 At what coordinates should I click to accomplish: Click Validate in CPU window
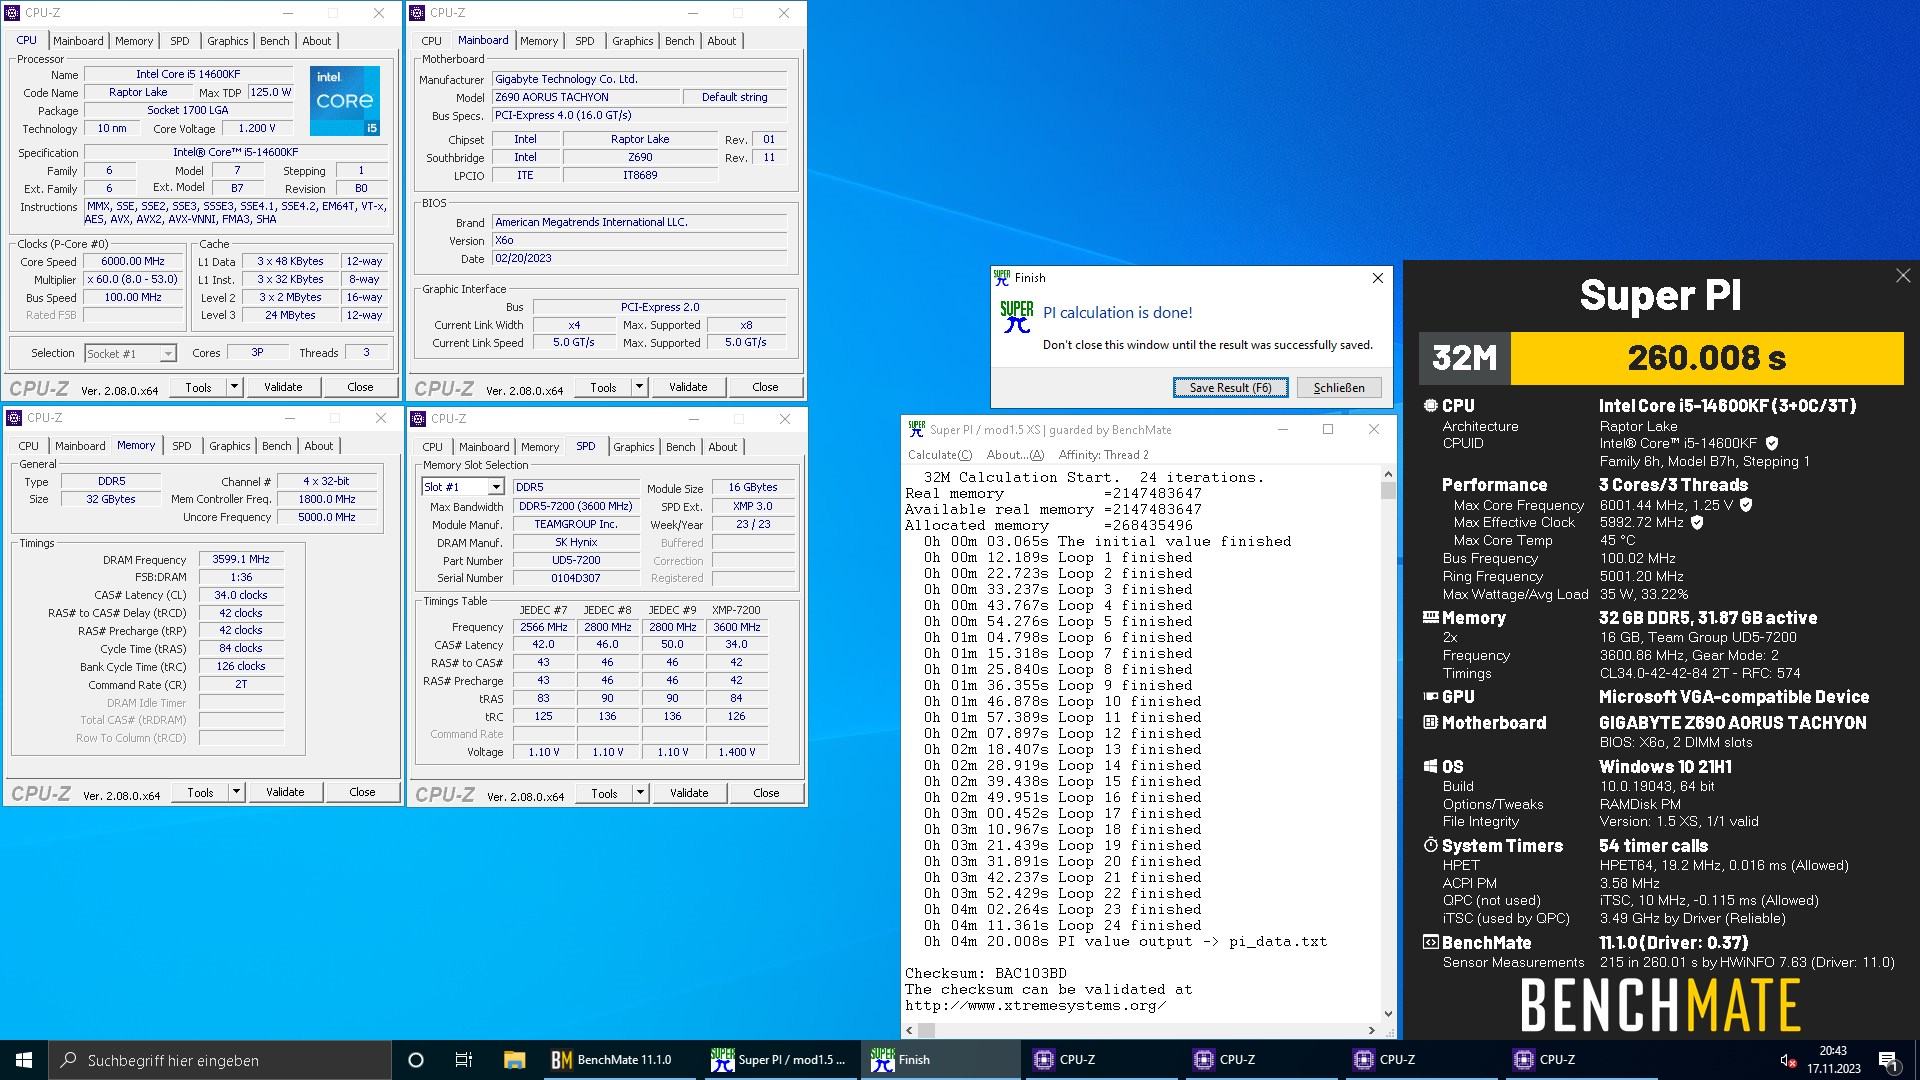pyautogui.click(x=283, y=387)
